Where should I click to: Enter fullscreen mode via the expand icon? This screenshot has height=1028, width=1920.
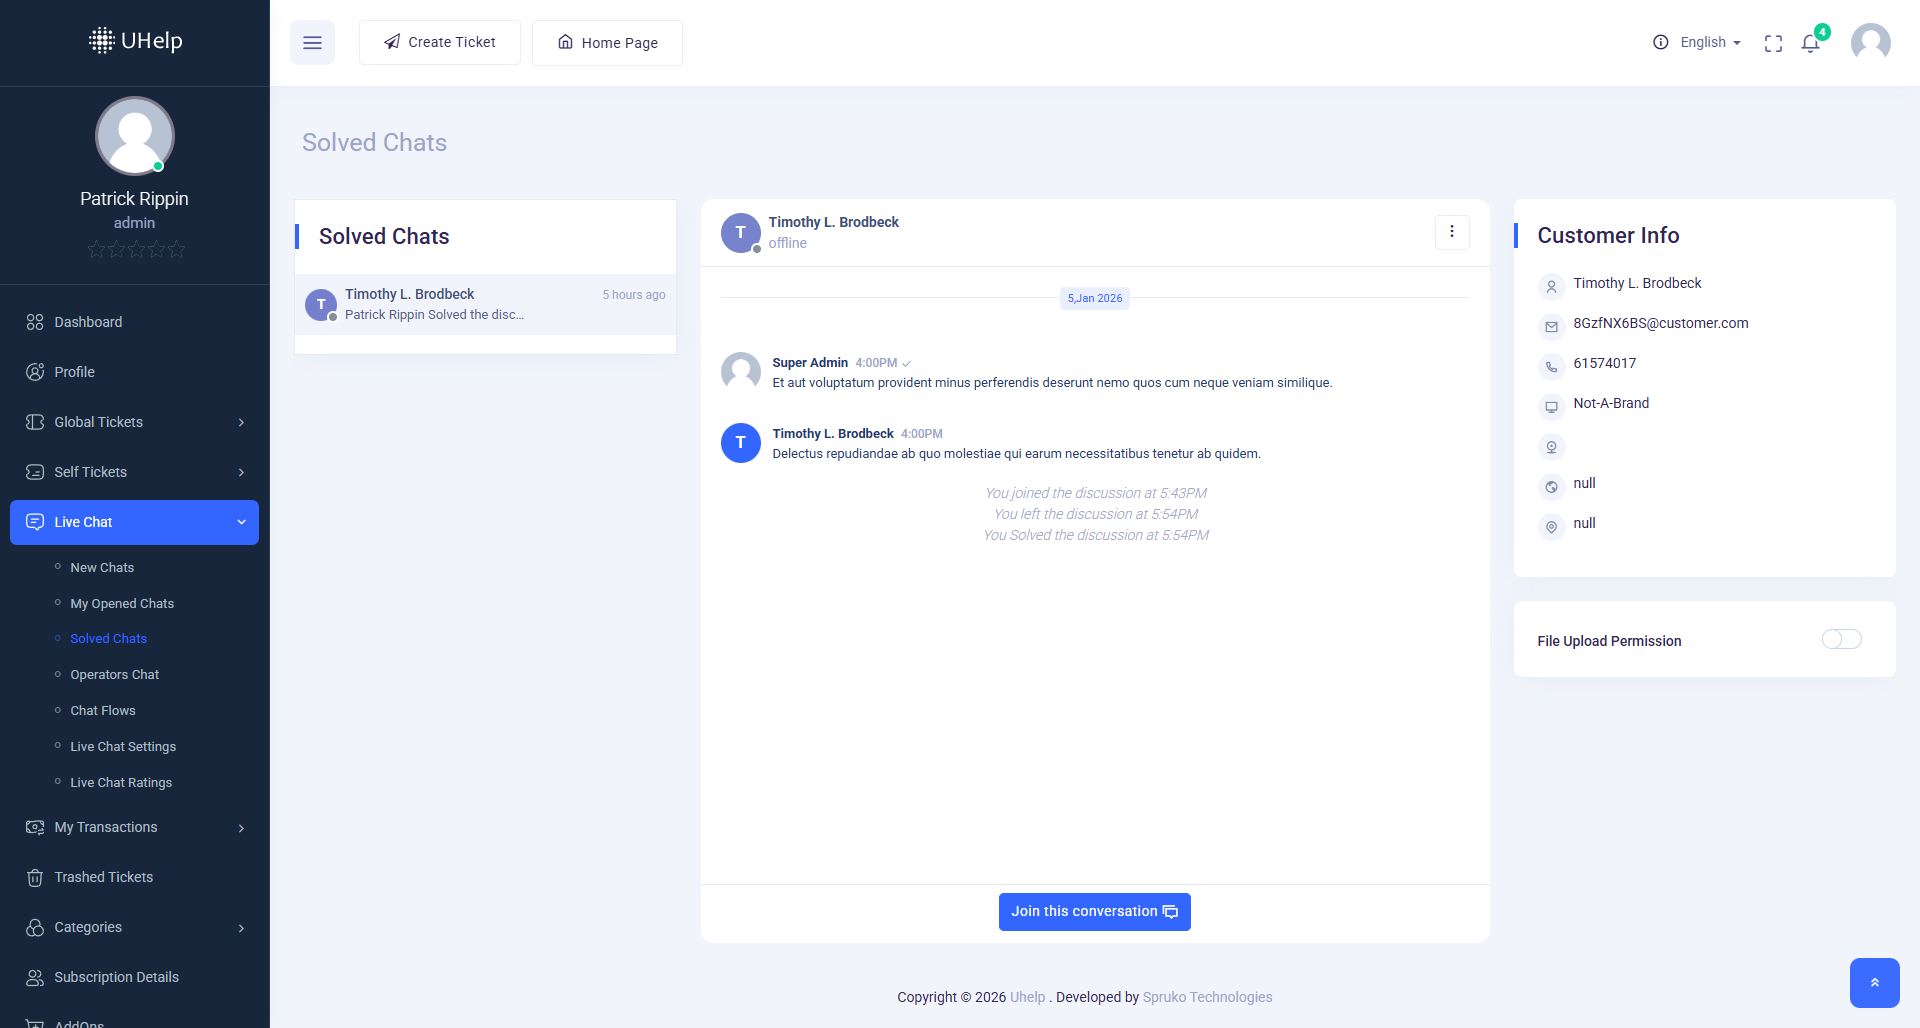(x=1773, y=43)
